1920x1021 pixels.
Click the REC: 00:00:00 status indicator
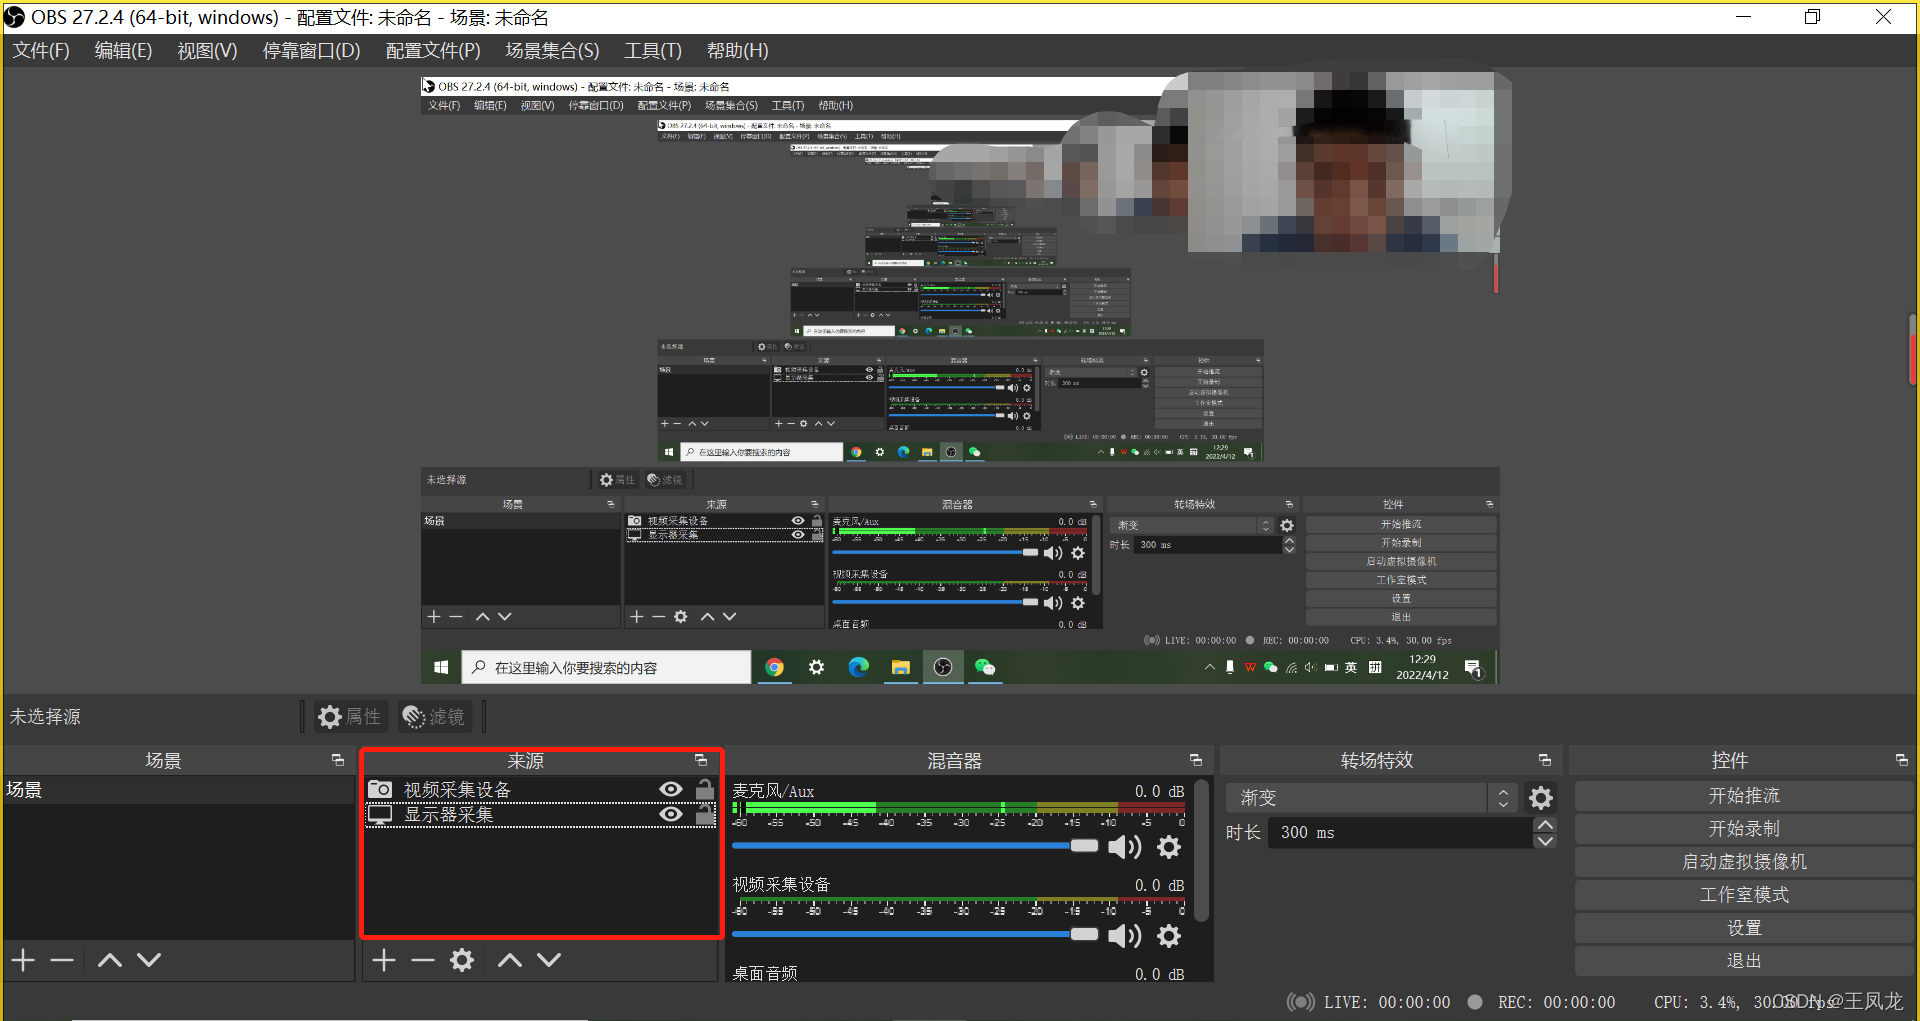[x=1541, y=1002]
